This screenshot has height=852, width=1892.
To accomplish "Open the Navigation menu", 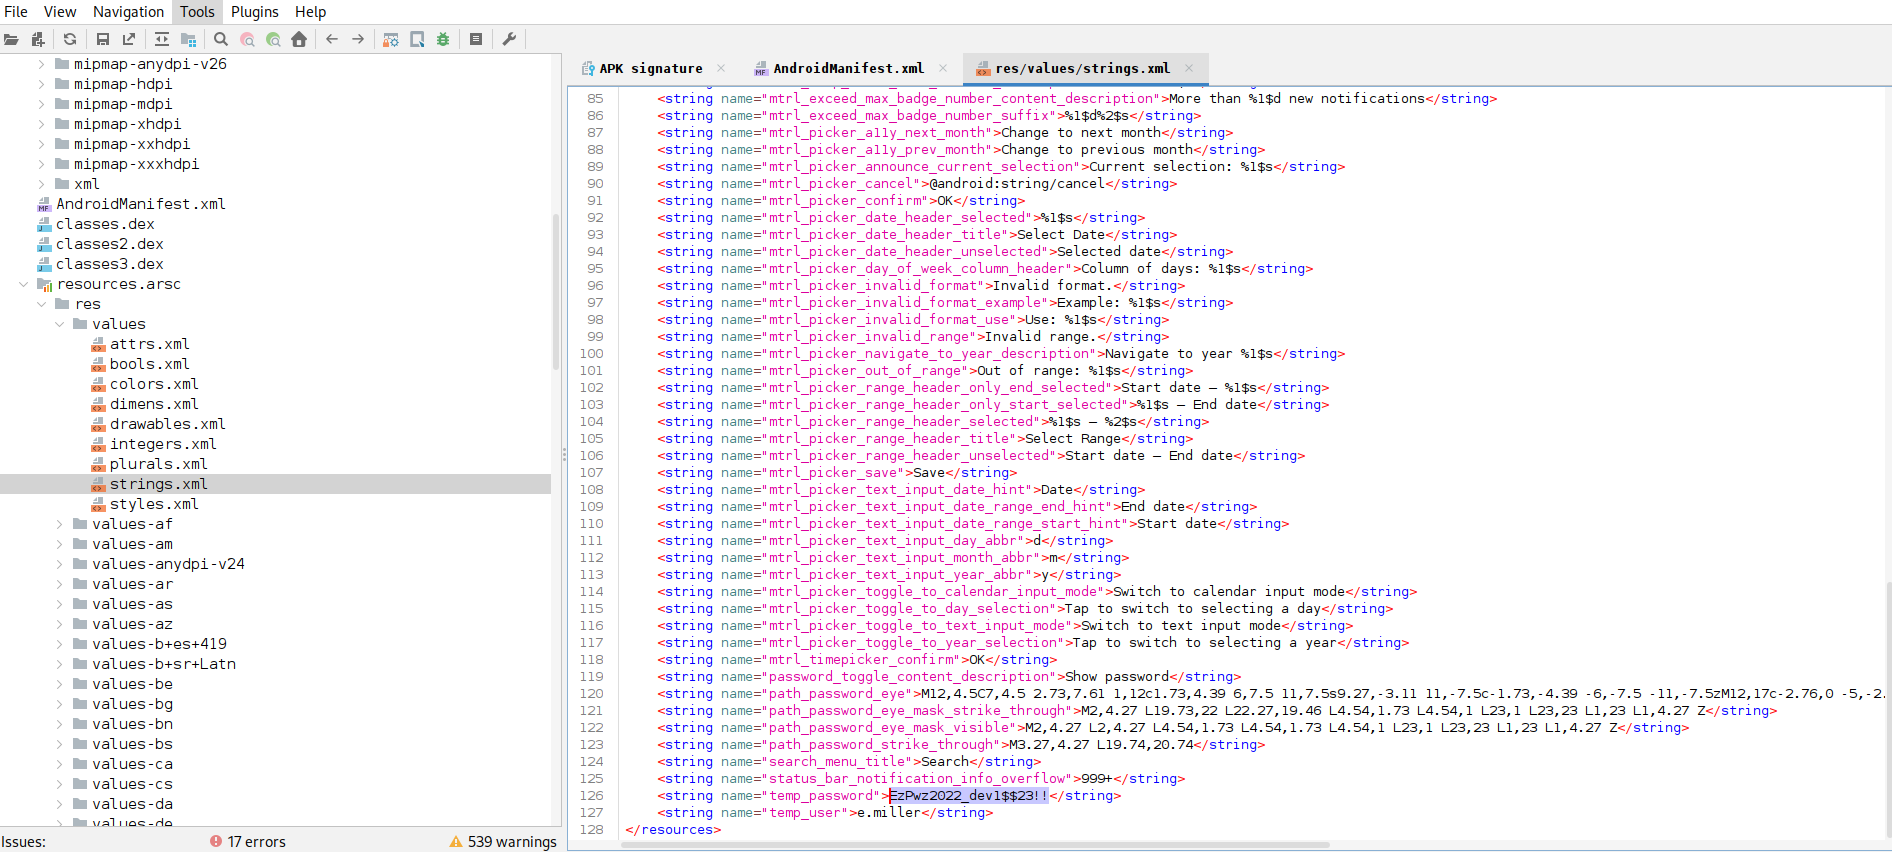I will pyautogui.click(x=128, y=12).
